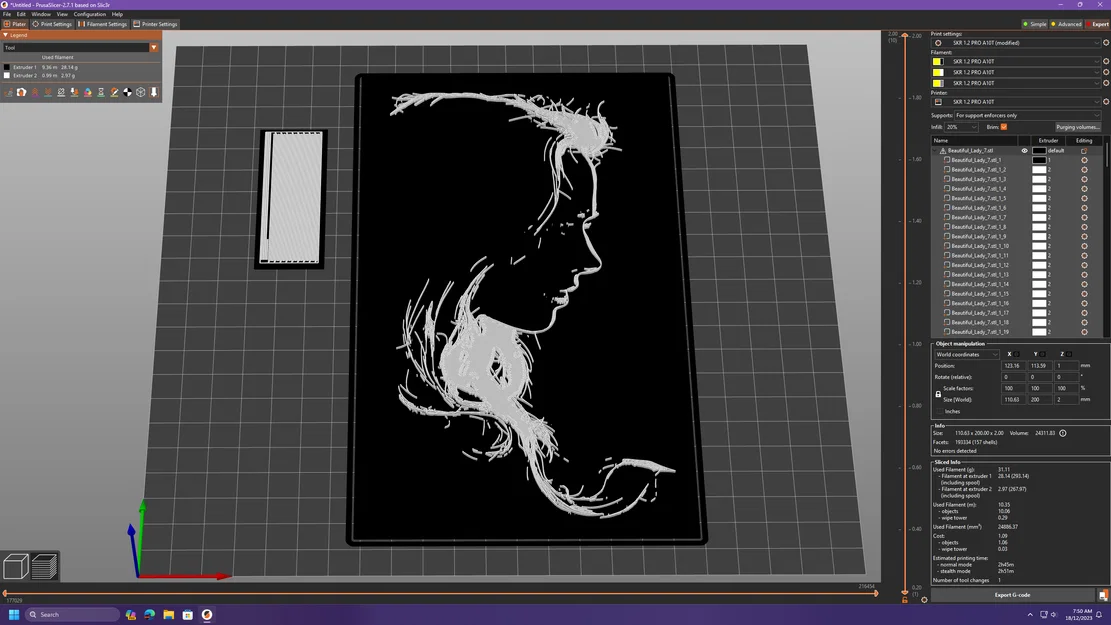Toggle visibility eye for Beautiful_Lady_7.stl
The height and width of the screenshot is (625, 1111).
coord(1024,151)
